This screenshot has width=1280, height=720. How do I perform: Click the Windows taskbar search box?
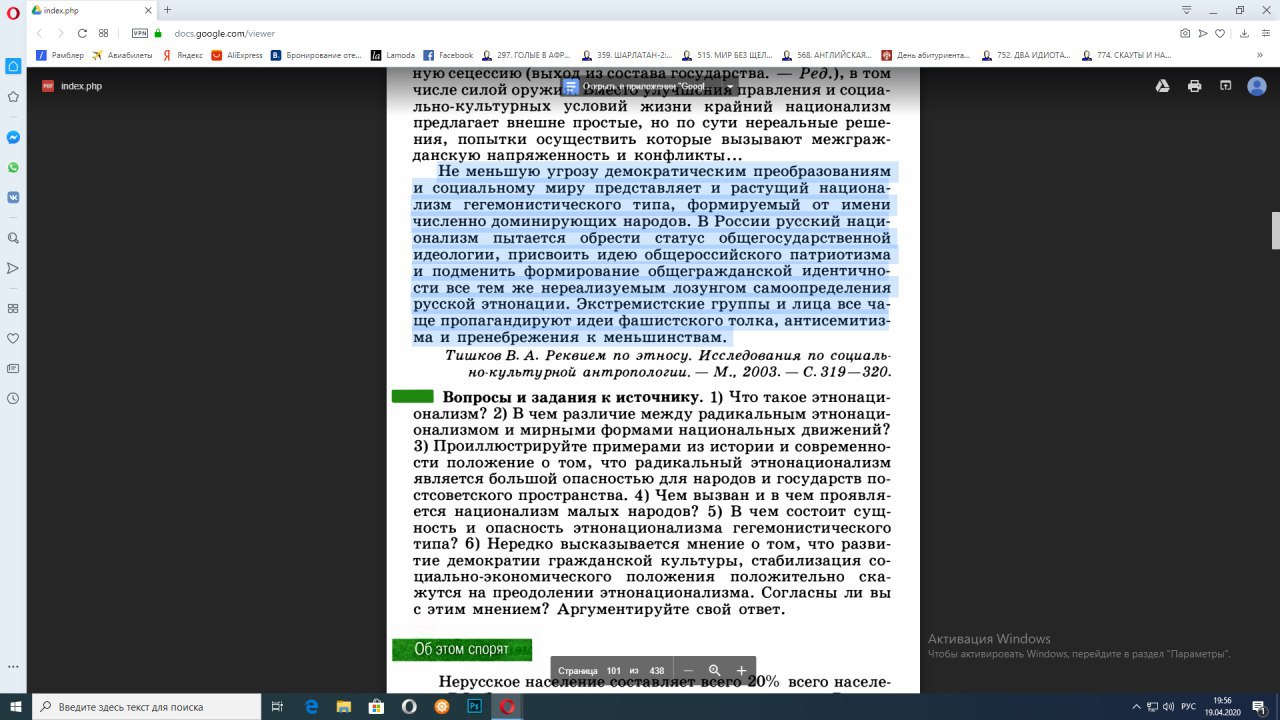[148, 706]
